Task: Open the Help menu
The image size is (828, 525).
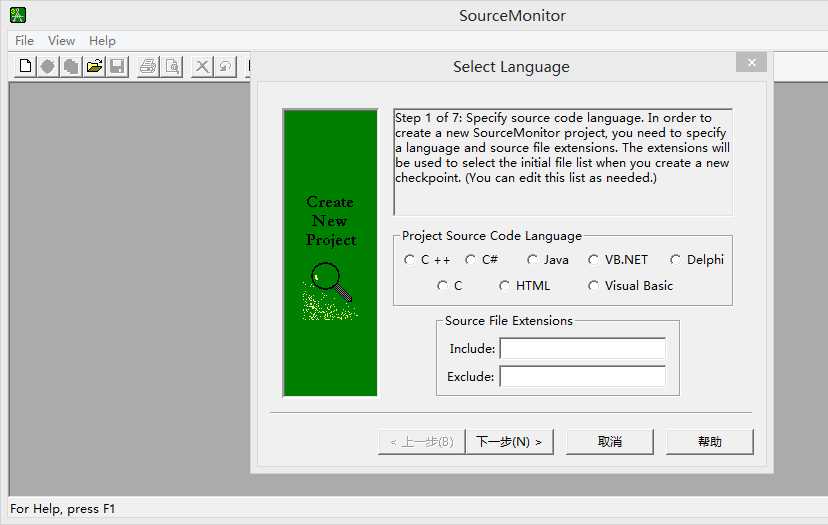Action: pos(102,41)
